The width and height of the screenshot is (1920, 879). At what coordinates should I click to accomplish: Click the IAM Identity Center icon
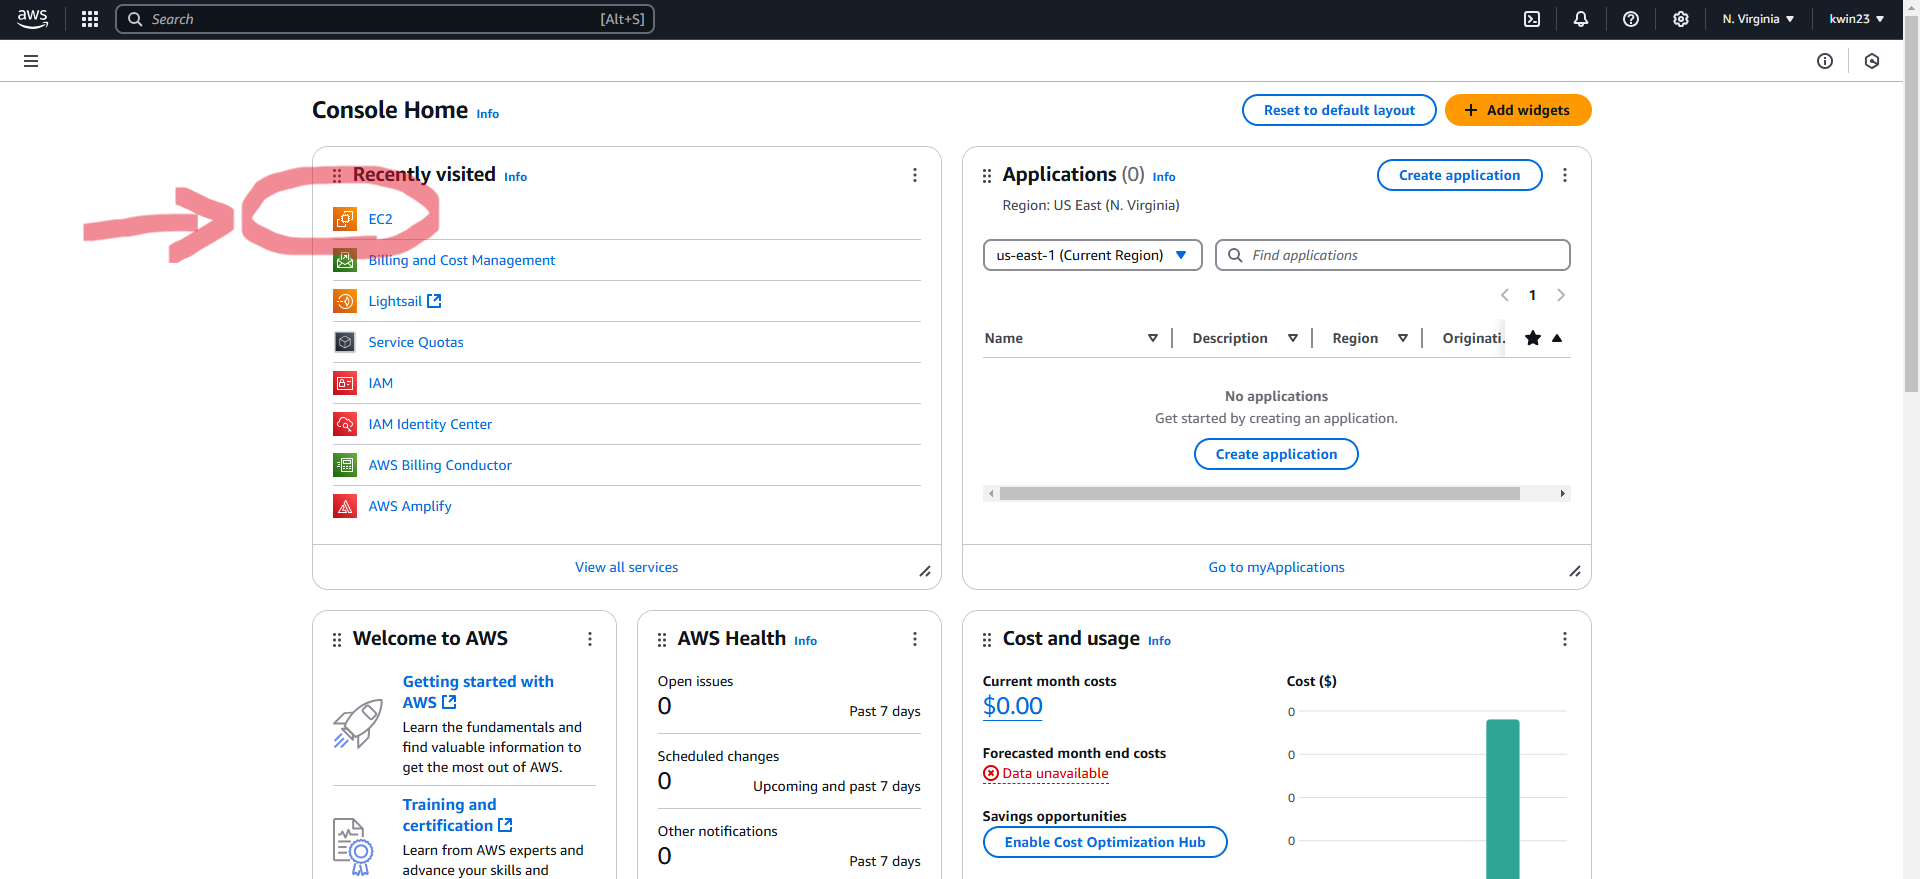(345, 424)
